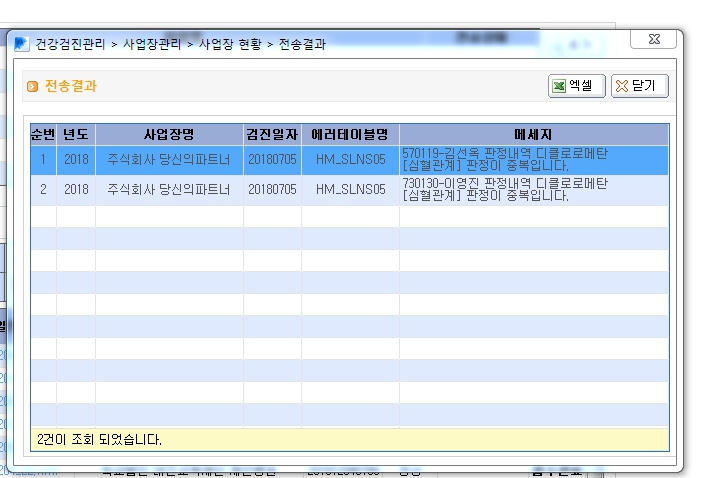704x478 pixels.
Task: Select row 2 with 730130-이영진 message
Action: point(350,190)
